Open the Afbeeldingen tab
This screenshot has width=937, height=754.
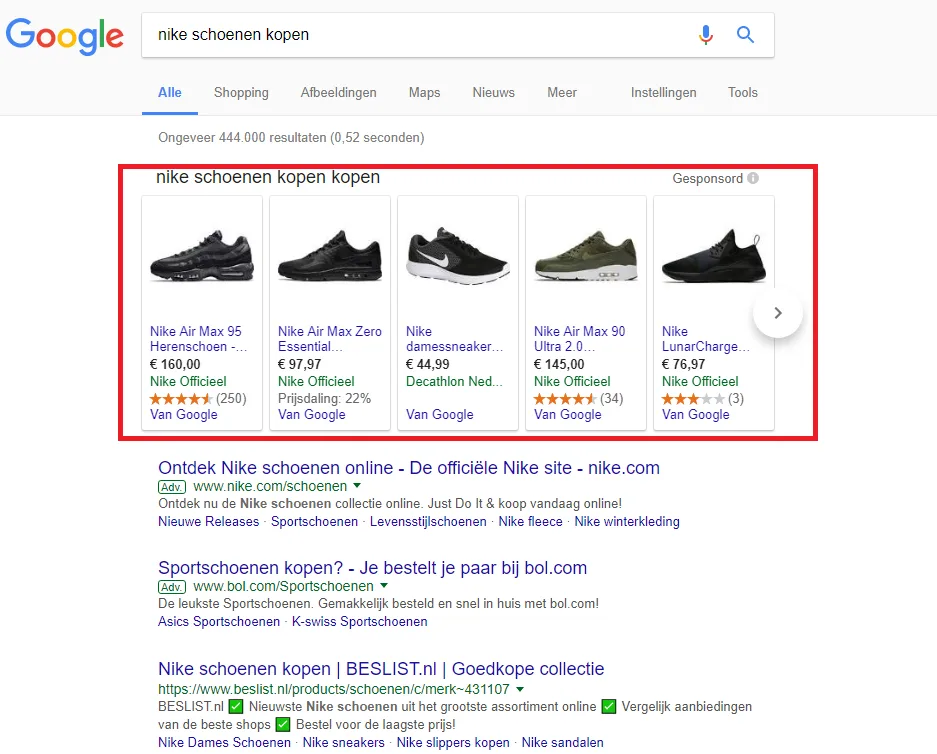pos(338,93)
